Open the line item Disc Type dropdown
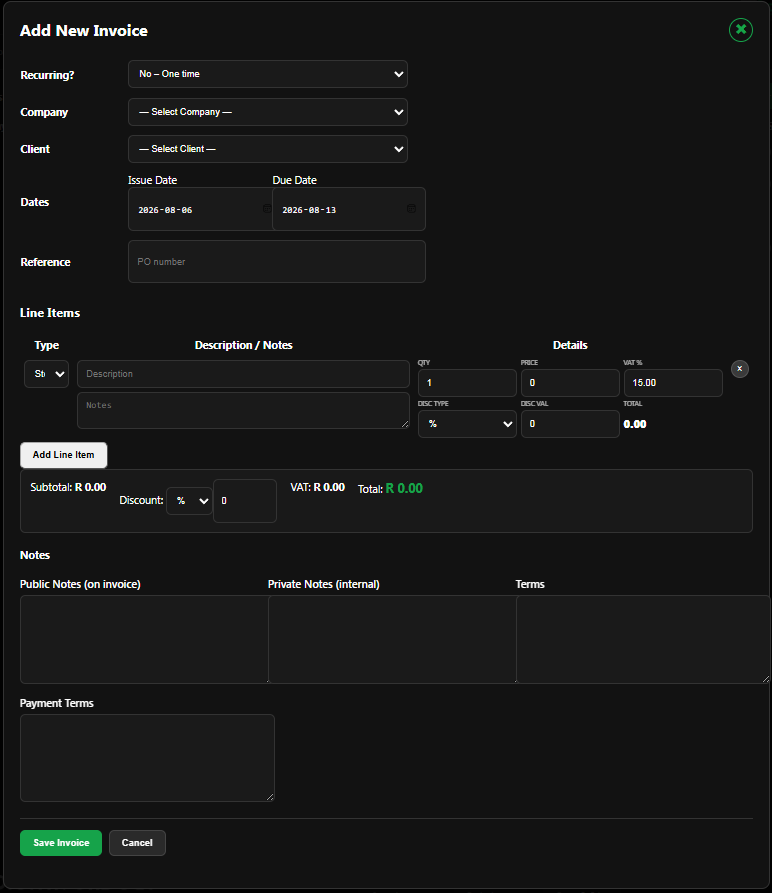This screenshot has height=893, width=772. tap(467, 424)
